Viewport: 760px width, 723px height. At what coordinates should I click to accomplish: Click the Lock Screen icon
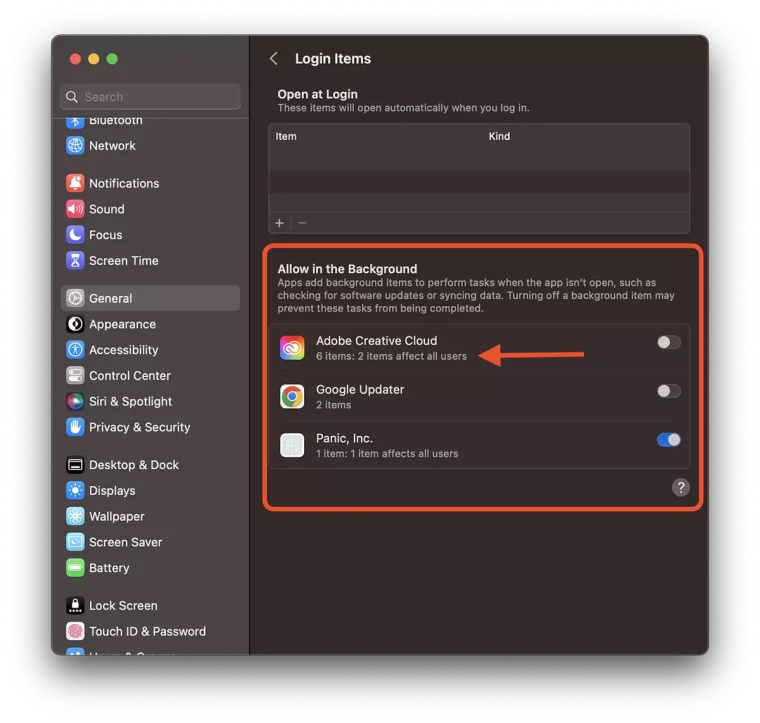point(75,605)
